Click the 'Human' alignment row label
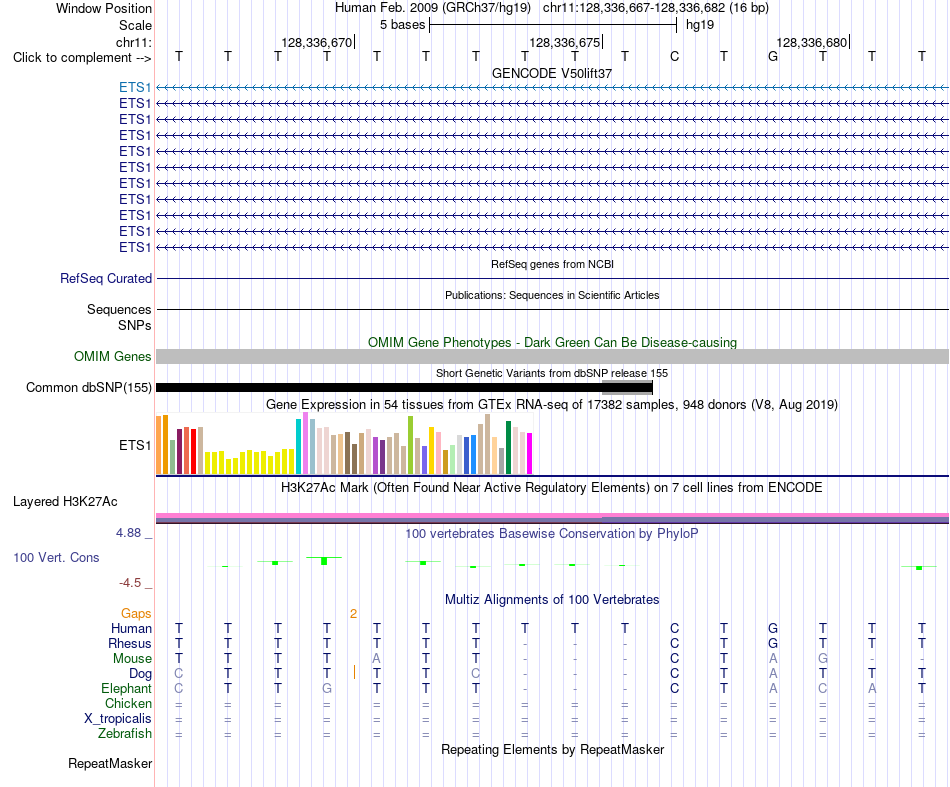 131,629
